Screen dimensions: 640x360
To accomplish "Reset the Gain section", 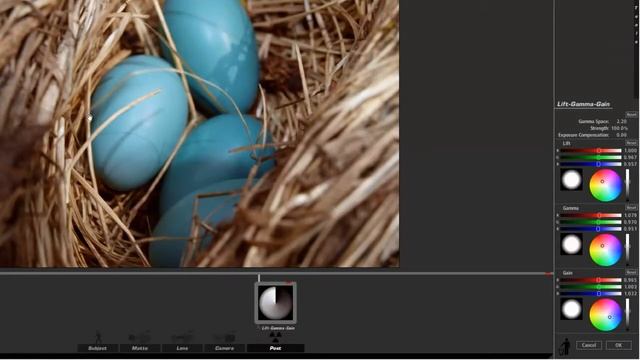I will (x=631, y=272).
